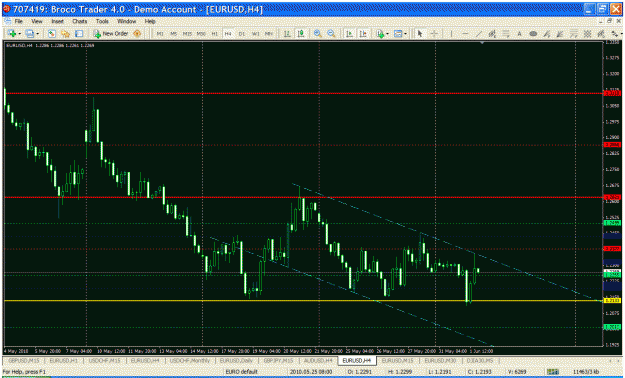The image size is (625, 378).
Task: Open the Profiles toolbar icon
Action: tap(30, 34)
